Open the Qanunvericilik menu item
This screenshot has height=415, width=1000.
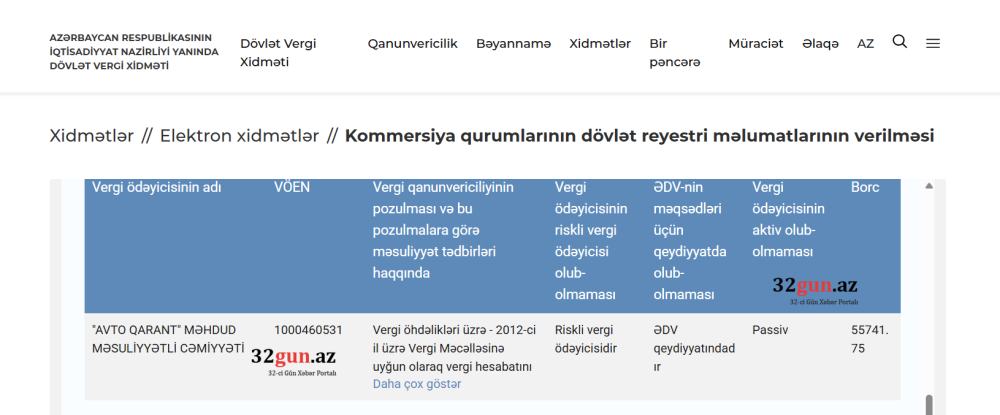412,44
